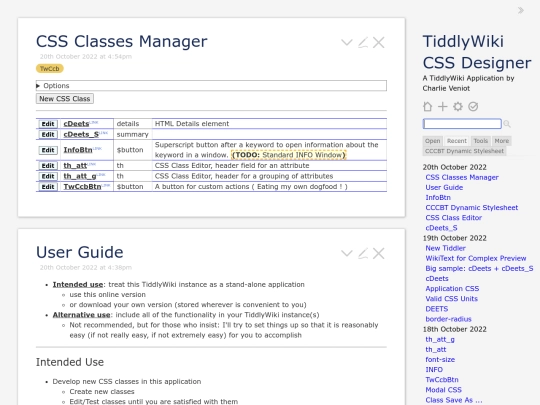Open WikiText for Complex Preview link
This screenshot has height=405, width=540.
tap(476, 258)
